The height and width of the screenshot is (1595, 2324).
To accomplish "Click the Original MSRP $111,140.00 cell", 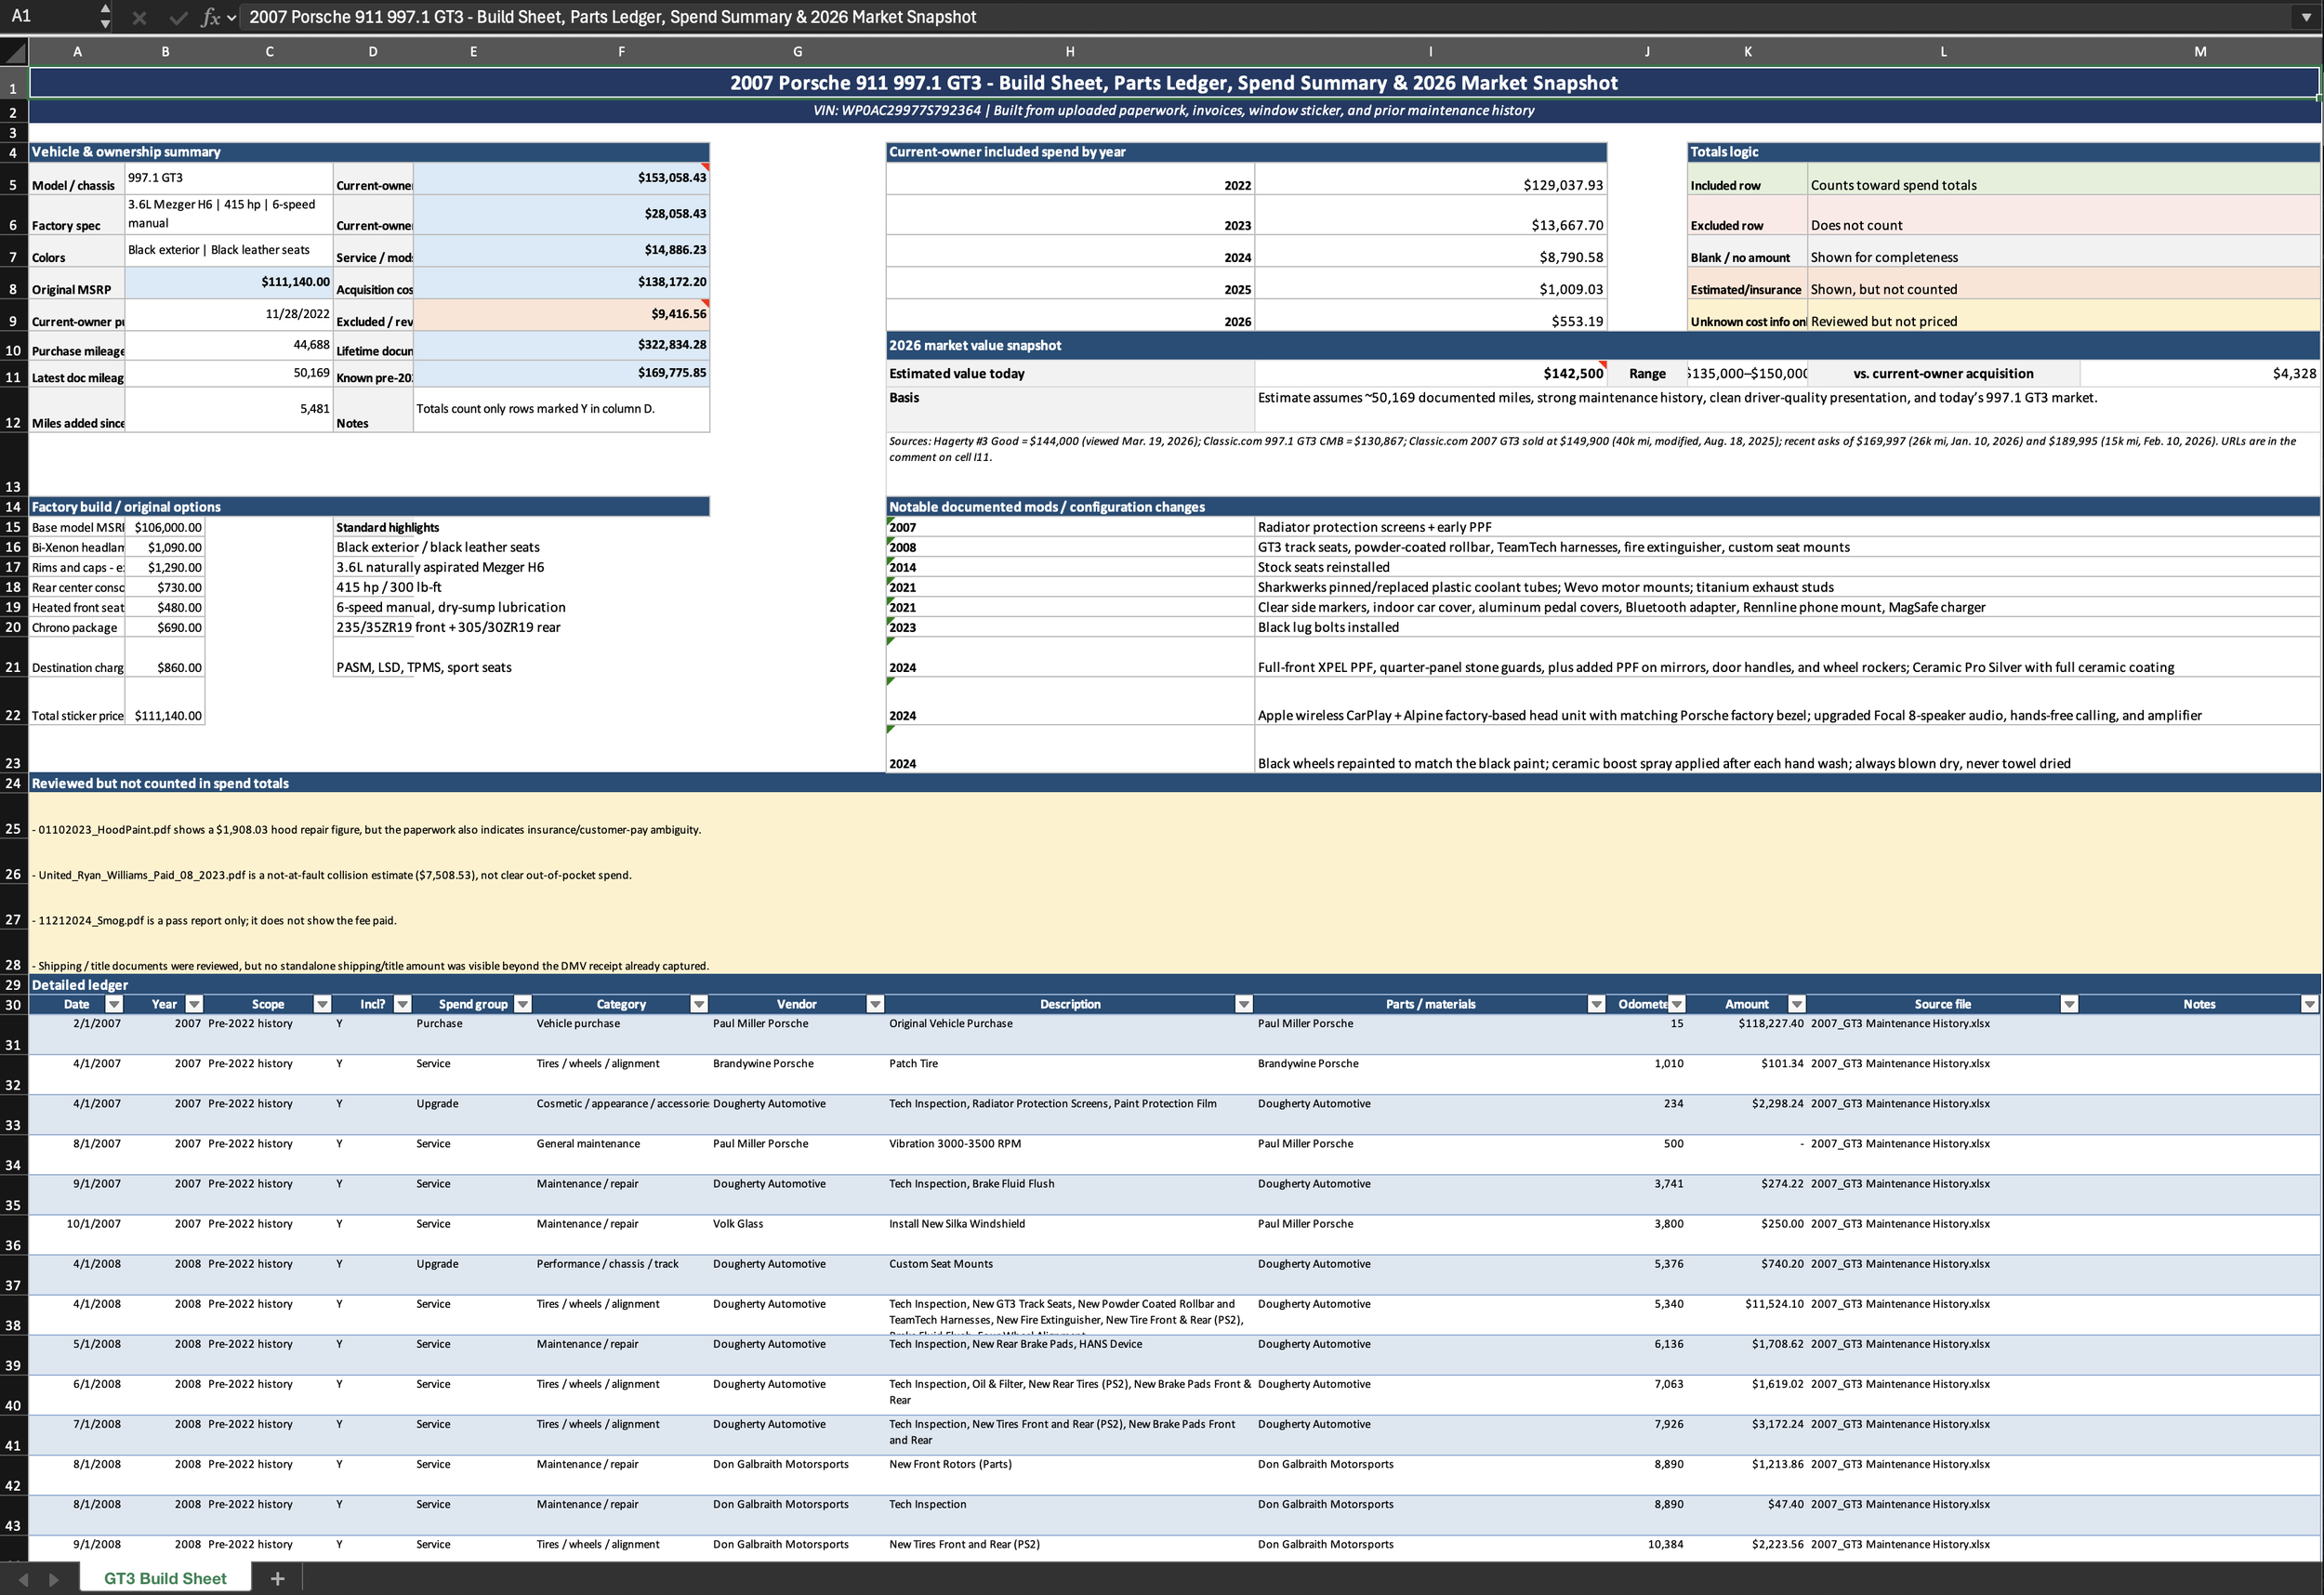I will [x=229, y=282].
